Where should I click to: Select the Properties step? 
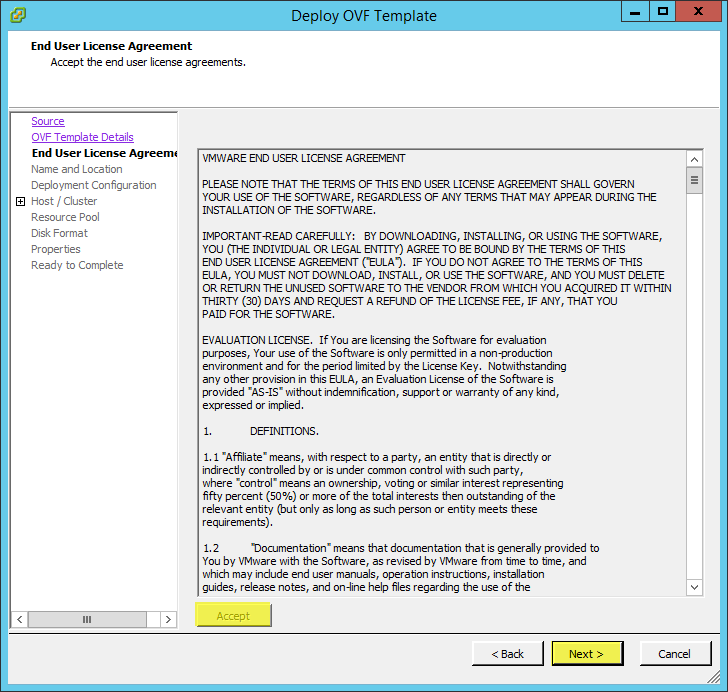tap(55, 249)
